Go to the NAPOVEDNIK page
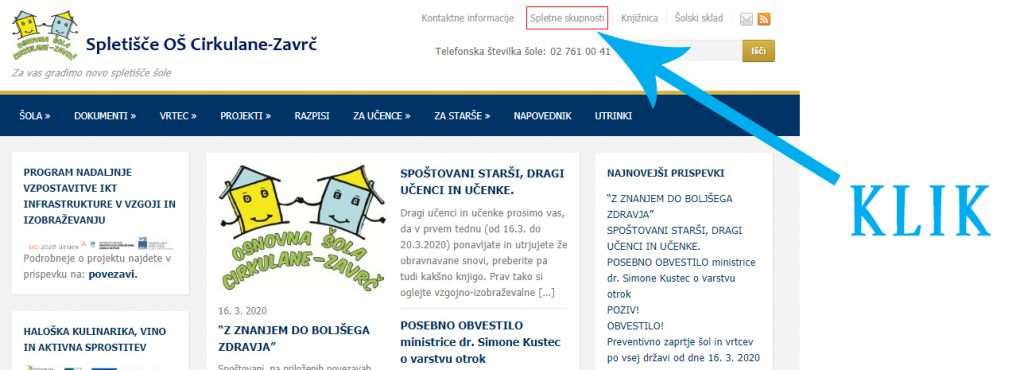The width and height of the screenshot is (1024, 370). tap(543, 116)
